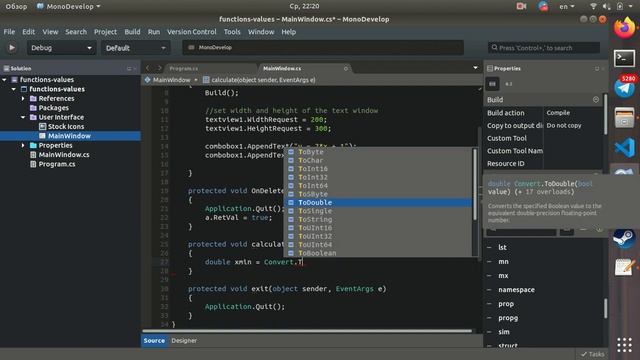Viewport: 640px width, 360px height.
Task: Choose ToBoolean in the completion list
Action: (378, 253)
